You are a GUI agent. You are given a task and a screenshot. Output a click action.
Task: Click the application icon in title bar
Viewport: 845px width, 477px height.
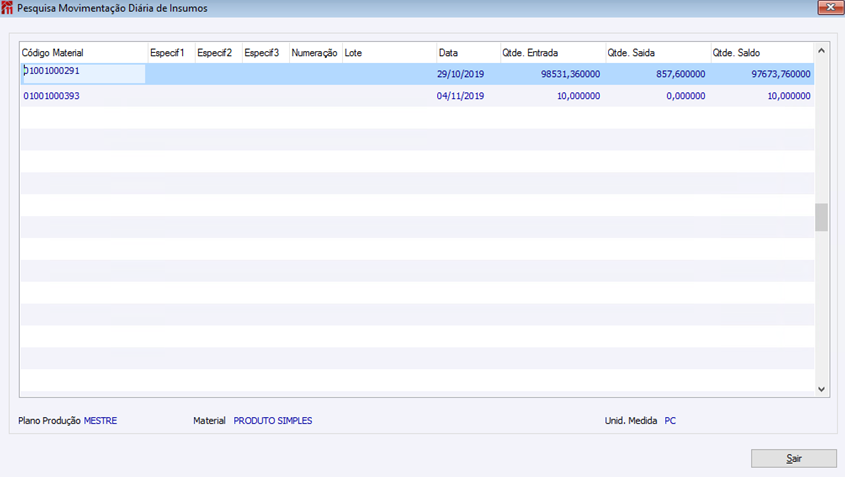click(x=7, y=8)
